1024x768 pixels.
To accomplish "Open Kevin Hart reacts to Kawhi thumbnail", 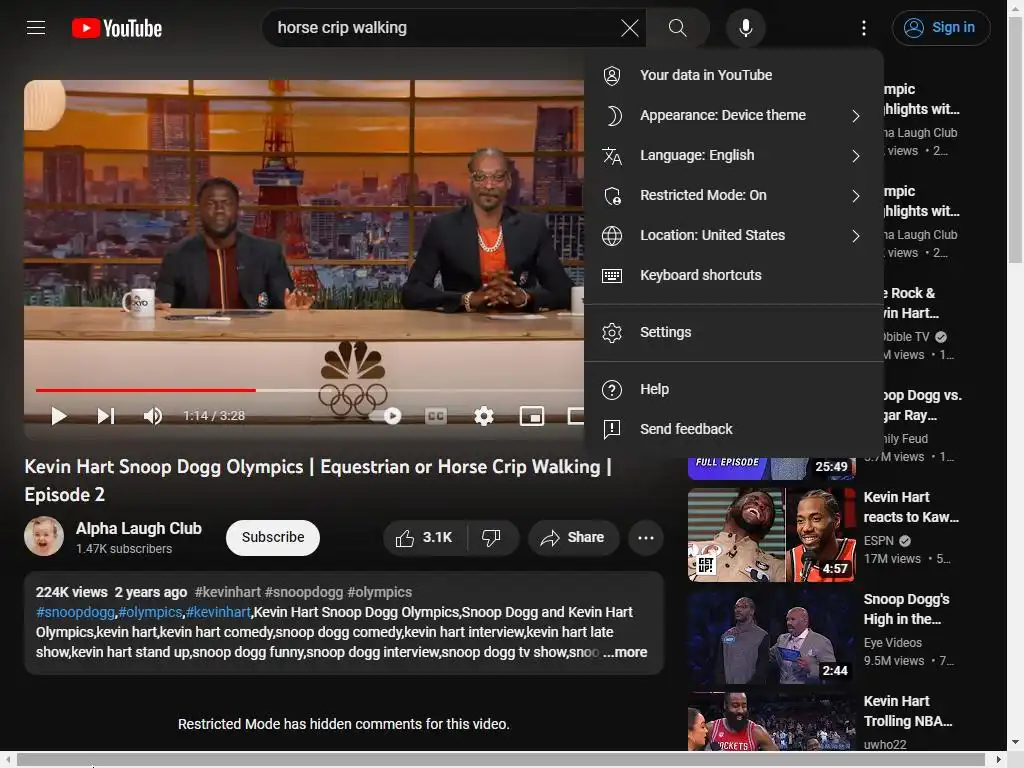I will pyautogui.click(x=771, y=535).
